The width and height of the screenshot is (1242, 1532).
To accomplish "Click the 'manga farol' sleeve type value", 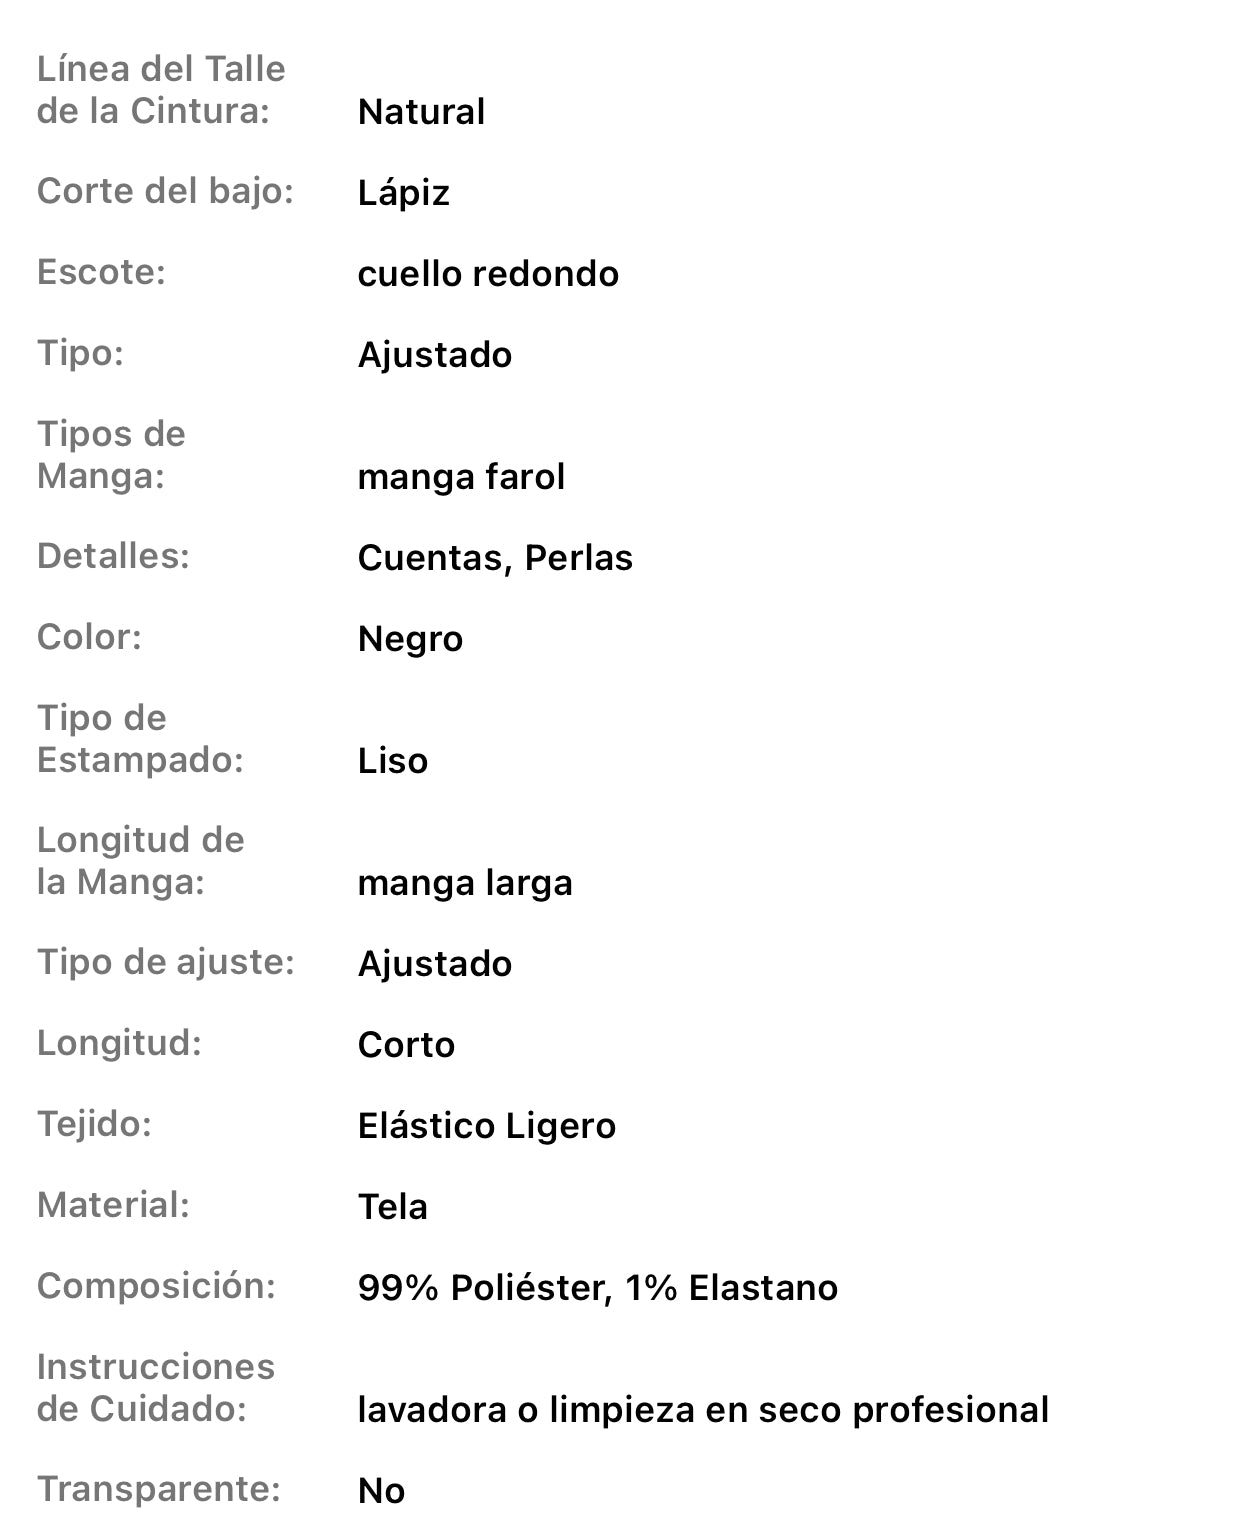I will 461,477.
